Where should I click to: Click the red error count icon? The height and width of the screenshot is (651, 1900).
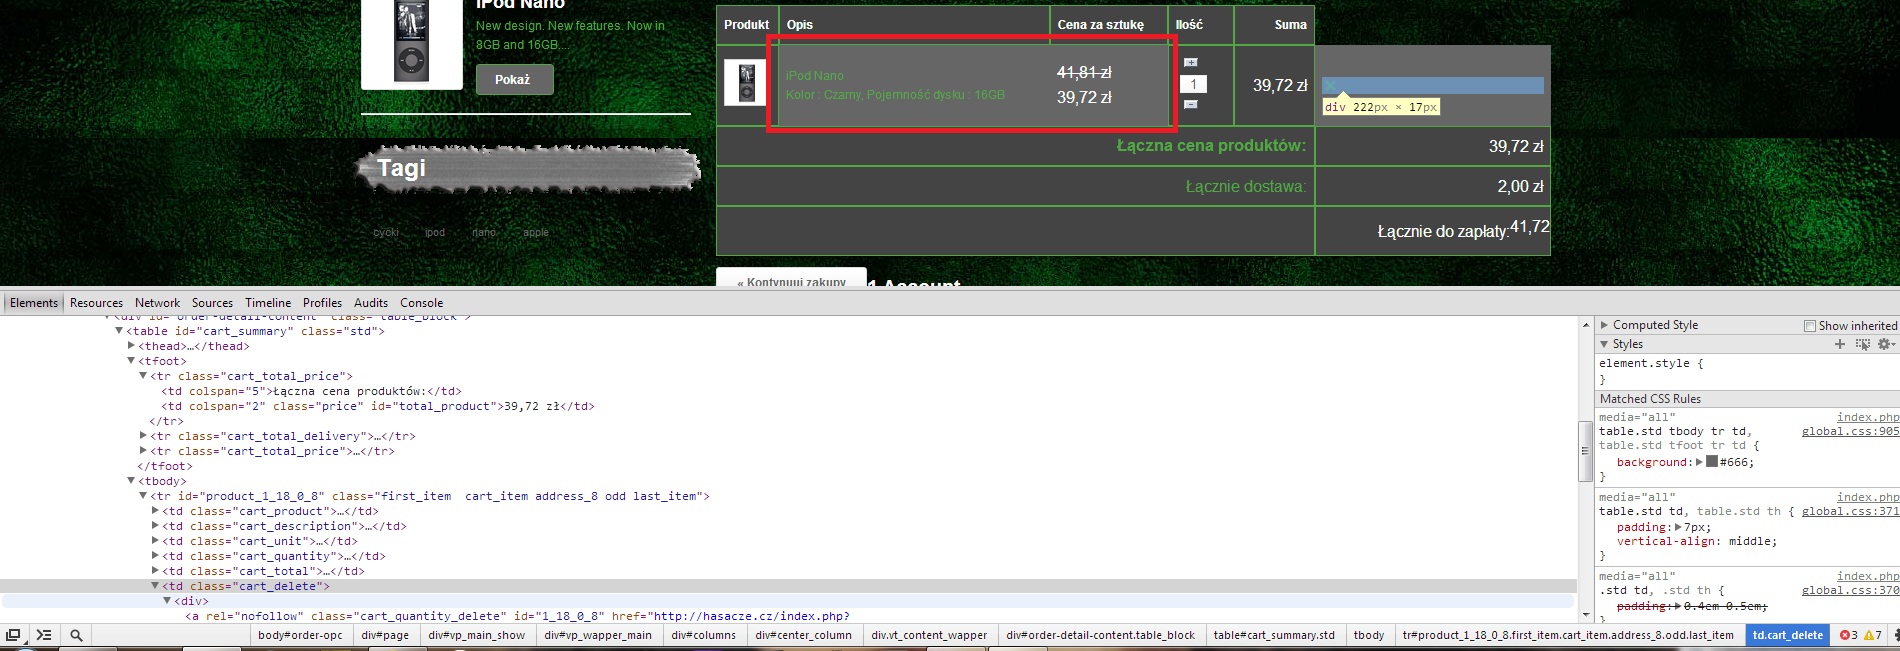tap(1845, 635)
